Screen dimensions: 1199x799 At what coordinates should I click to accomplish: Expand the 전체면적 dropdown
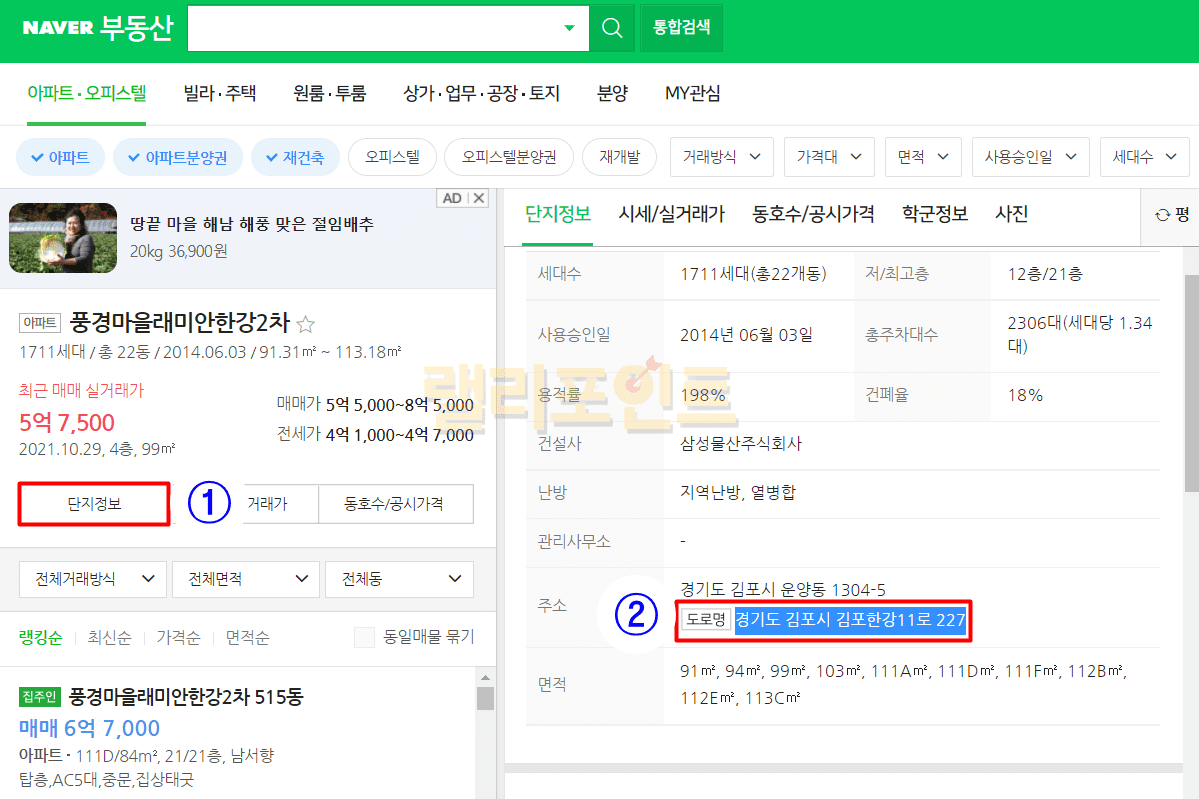[245, 579]
